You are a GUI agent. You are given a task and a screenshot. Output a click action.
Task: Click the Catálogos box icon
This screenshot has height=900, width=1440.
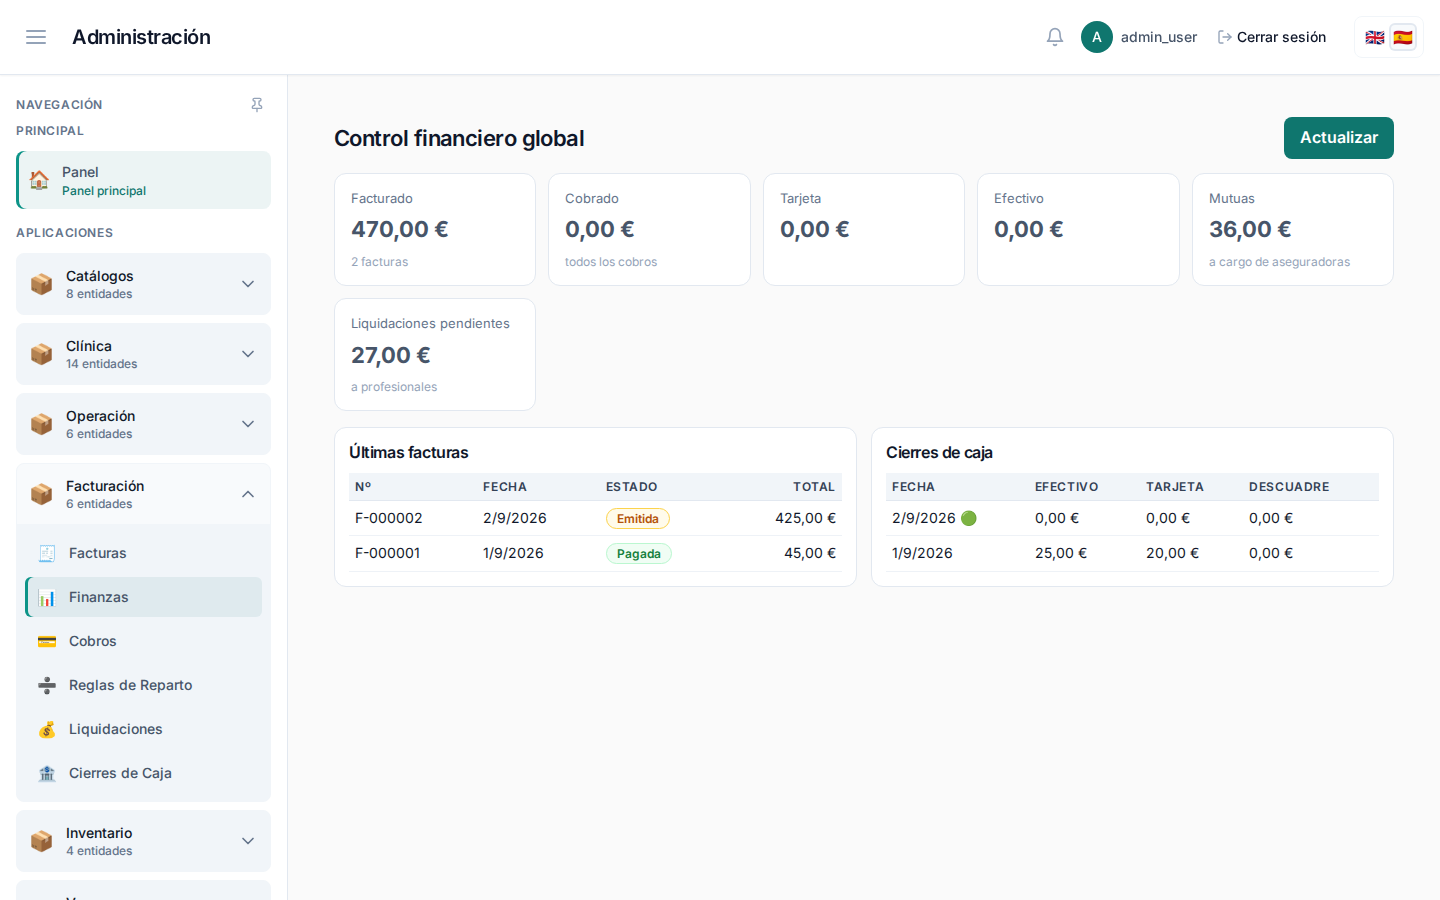click(x=41, y=284)
